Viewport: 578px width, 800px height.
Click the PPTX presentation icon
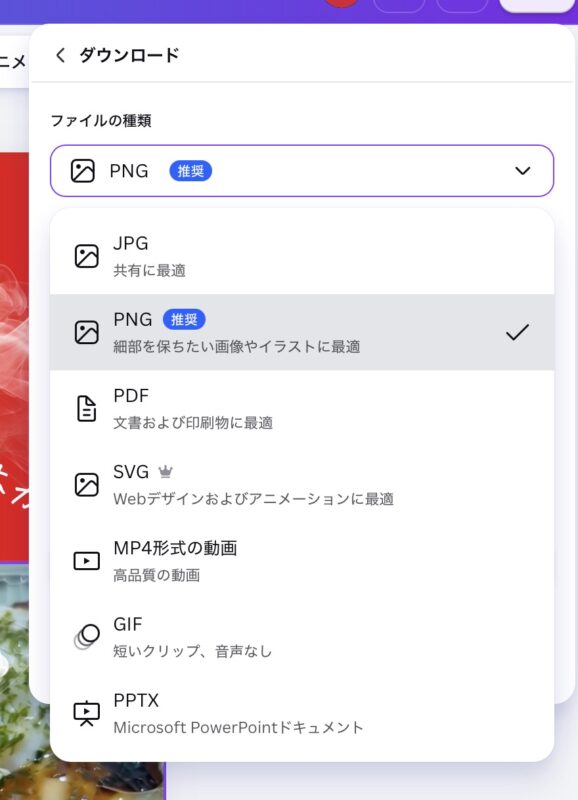[x=87, y=713]
